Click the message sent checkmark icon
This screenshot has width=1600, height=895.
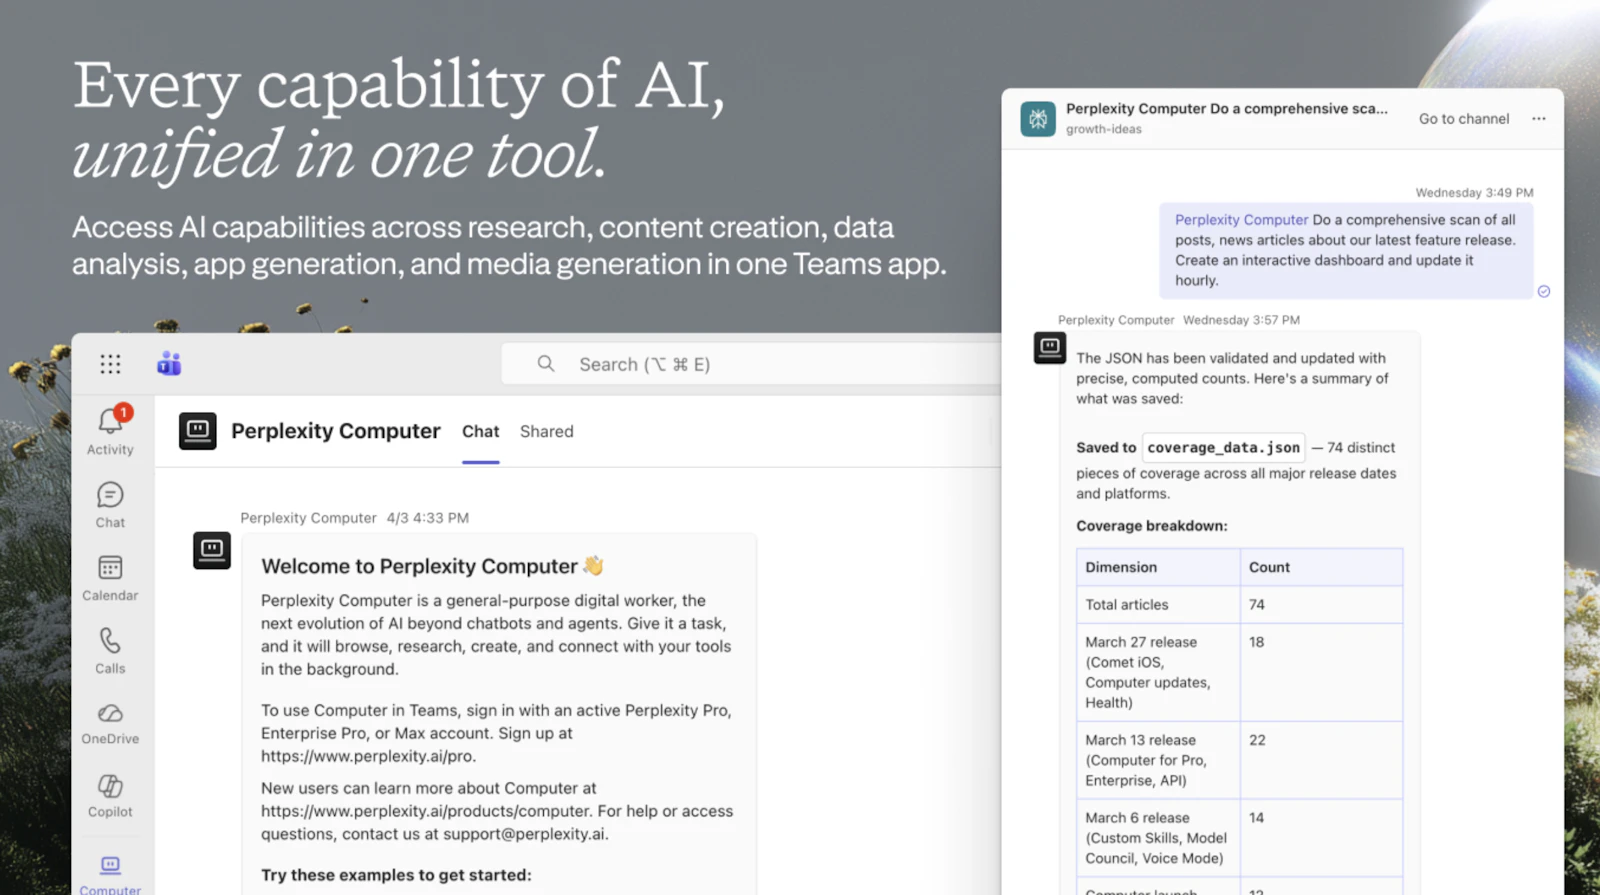tap(1544, 291)
